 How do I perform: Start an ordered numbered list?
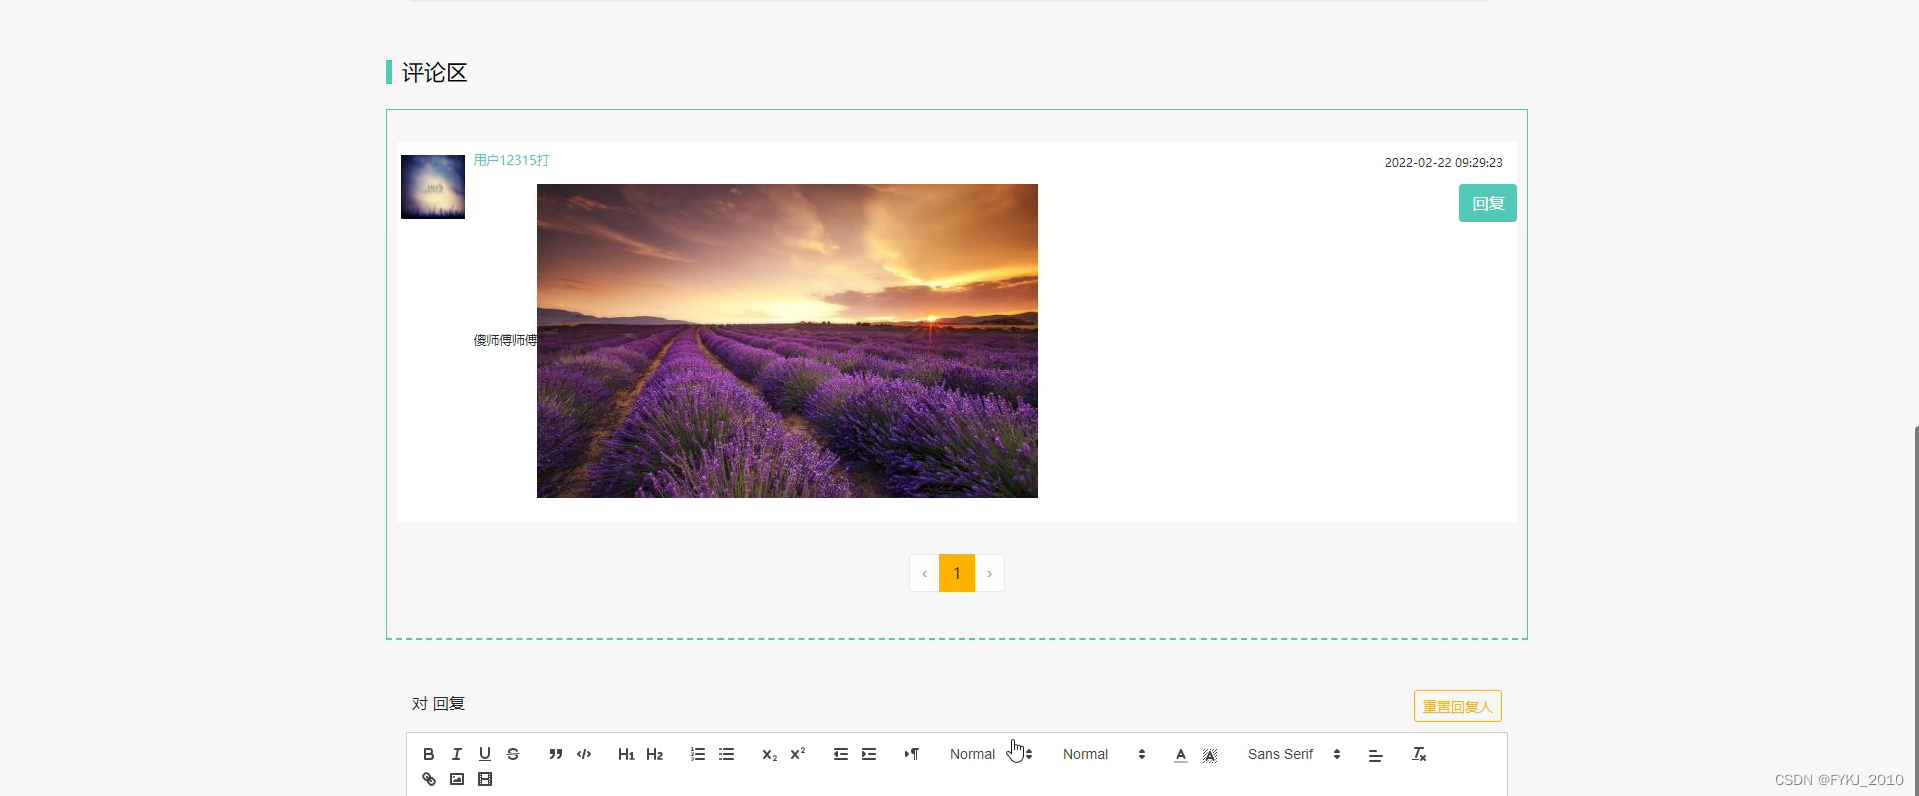[x=698, y=754]
